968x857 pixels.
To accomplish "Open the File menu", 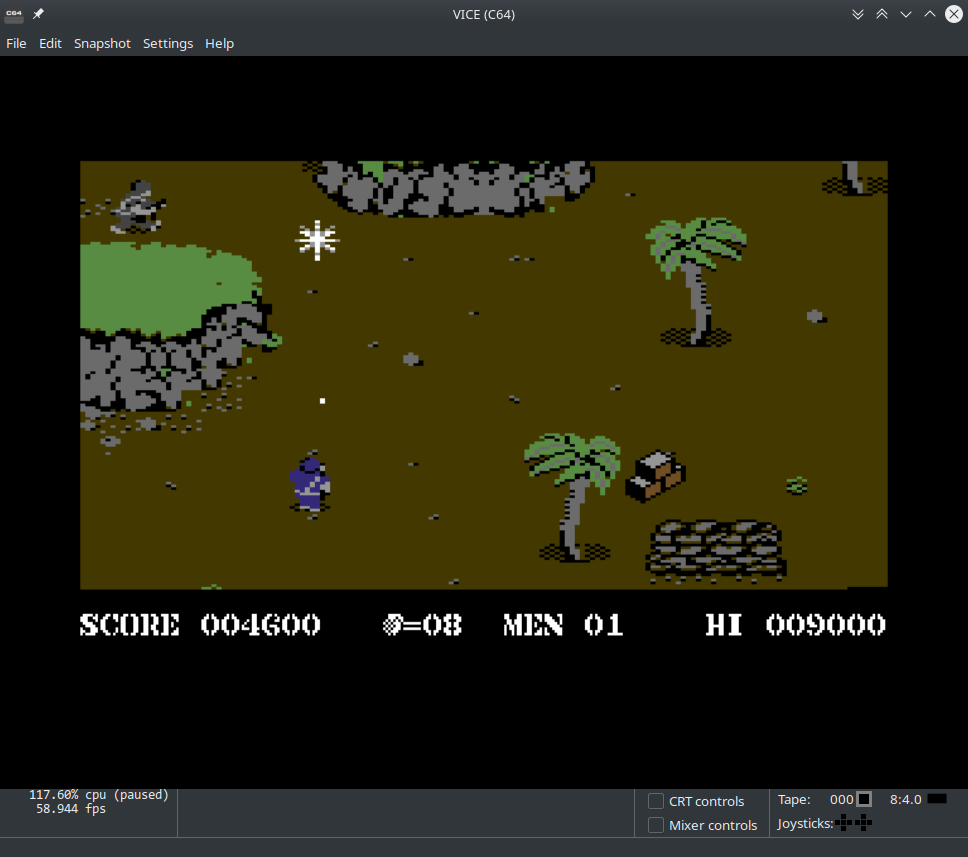I will (16, 43).
